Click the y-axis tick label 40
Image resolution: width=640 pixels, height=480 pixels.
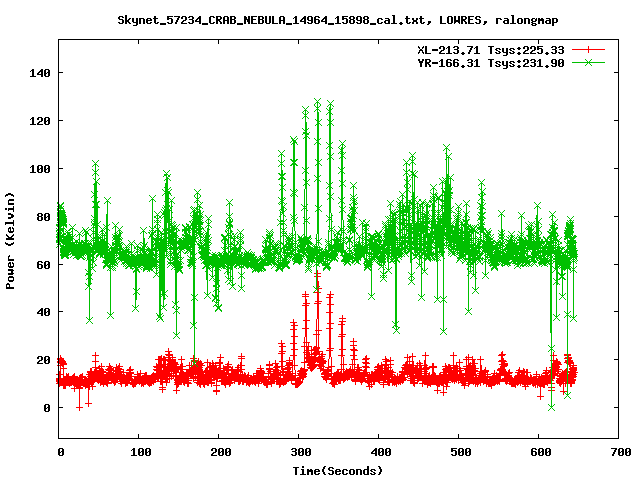pyautogui.click(x=43, y=312)
